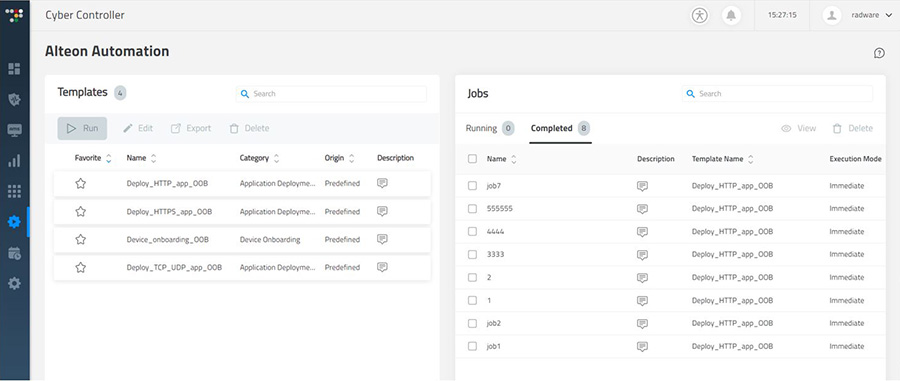Check the 4444 job checkbox
The width and height of the screenshot is (900, 381).
point(472,232)
